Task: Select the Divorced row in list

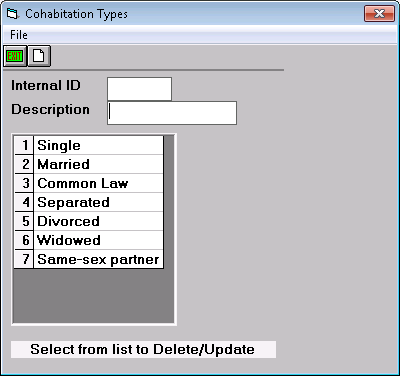Action: pyautogui.click(x=99, y=221)
